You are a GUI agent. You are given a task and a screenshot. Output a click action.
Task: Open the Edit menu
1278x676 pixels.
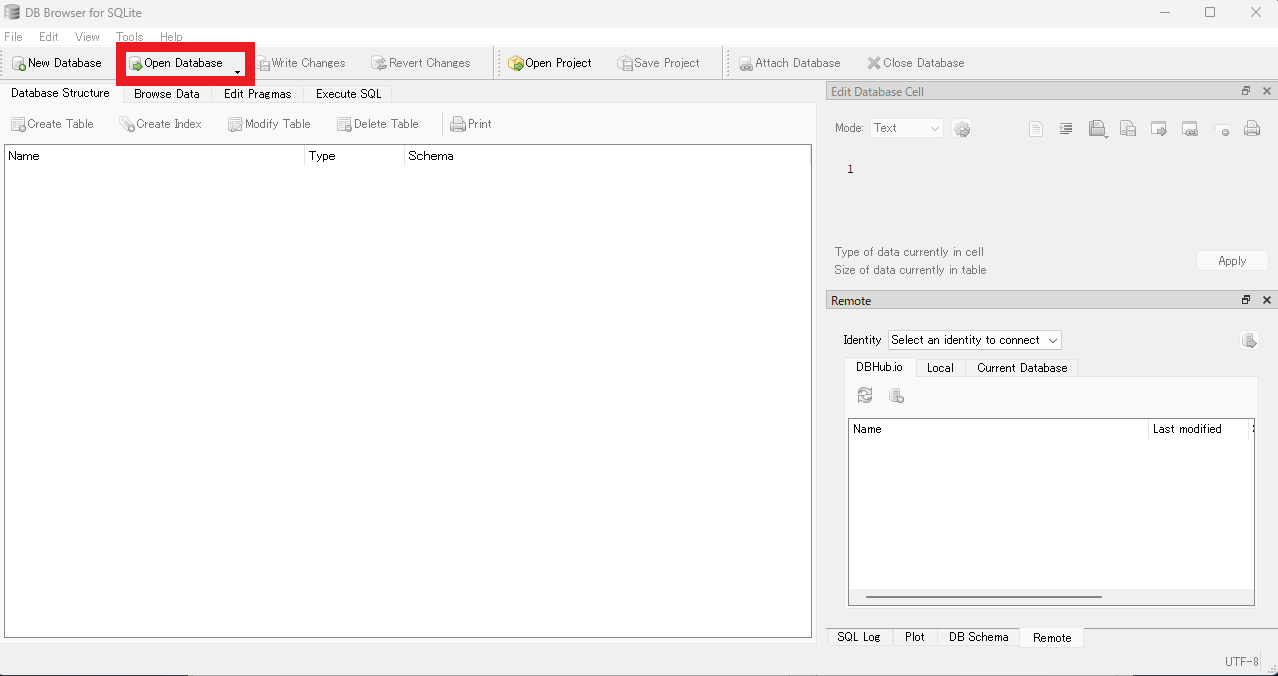49,37
